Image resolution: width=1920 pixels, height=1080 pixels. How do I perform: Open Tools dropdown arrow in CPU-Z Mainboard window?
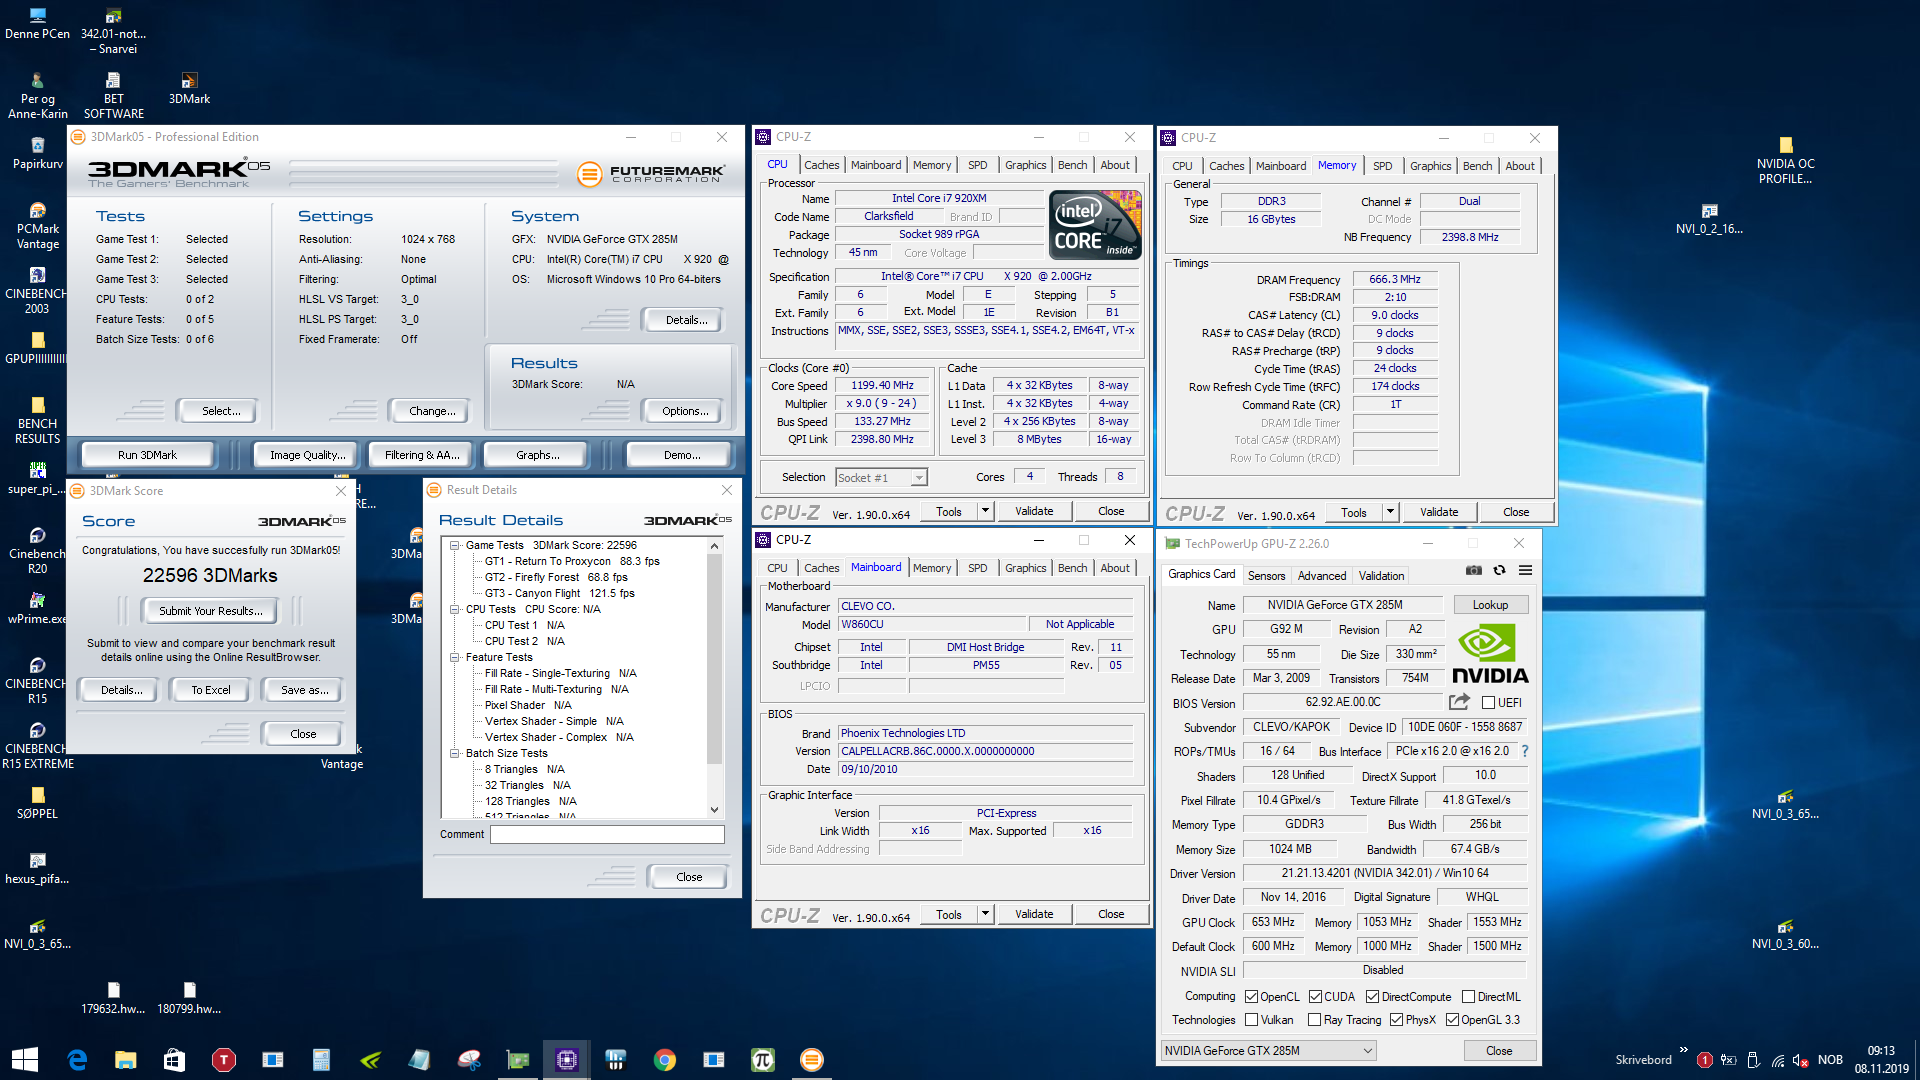click(x=985, y=914)
